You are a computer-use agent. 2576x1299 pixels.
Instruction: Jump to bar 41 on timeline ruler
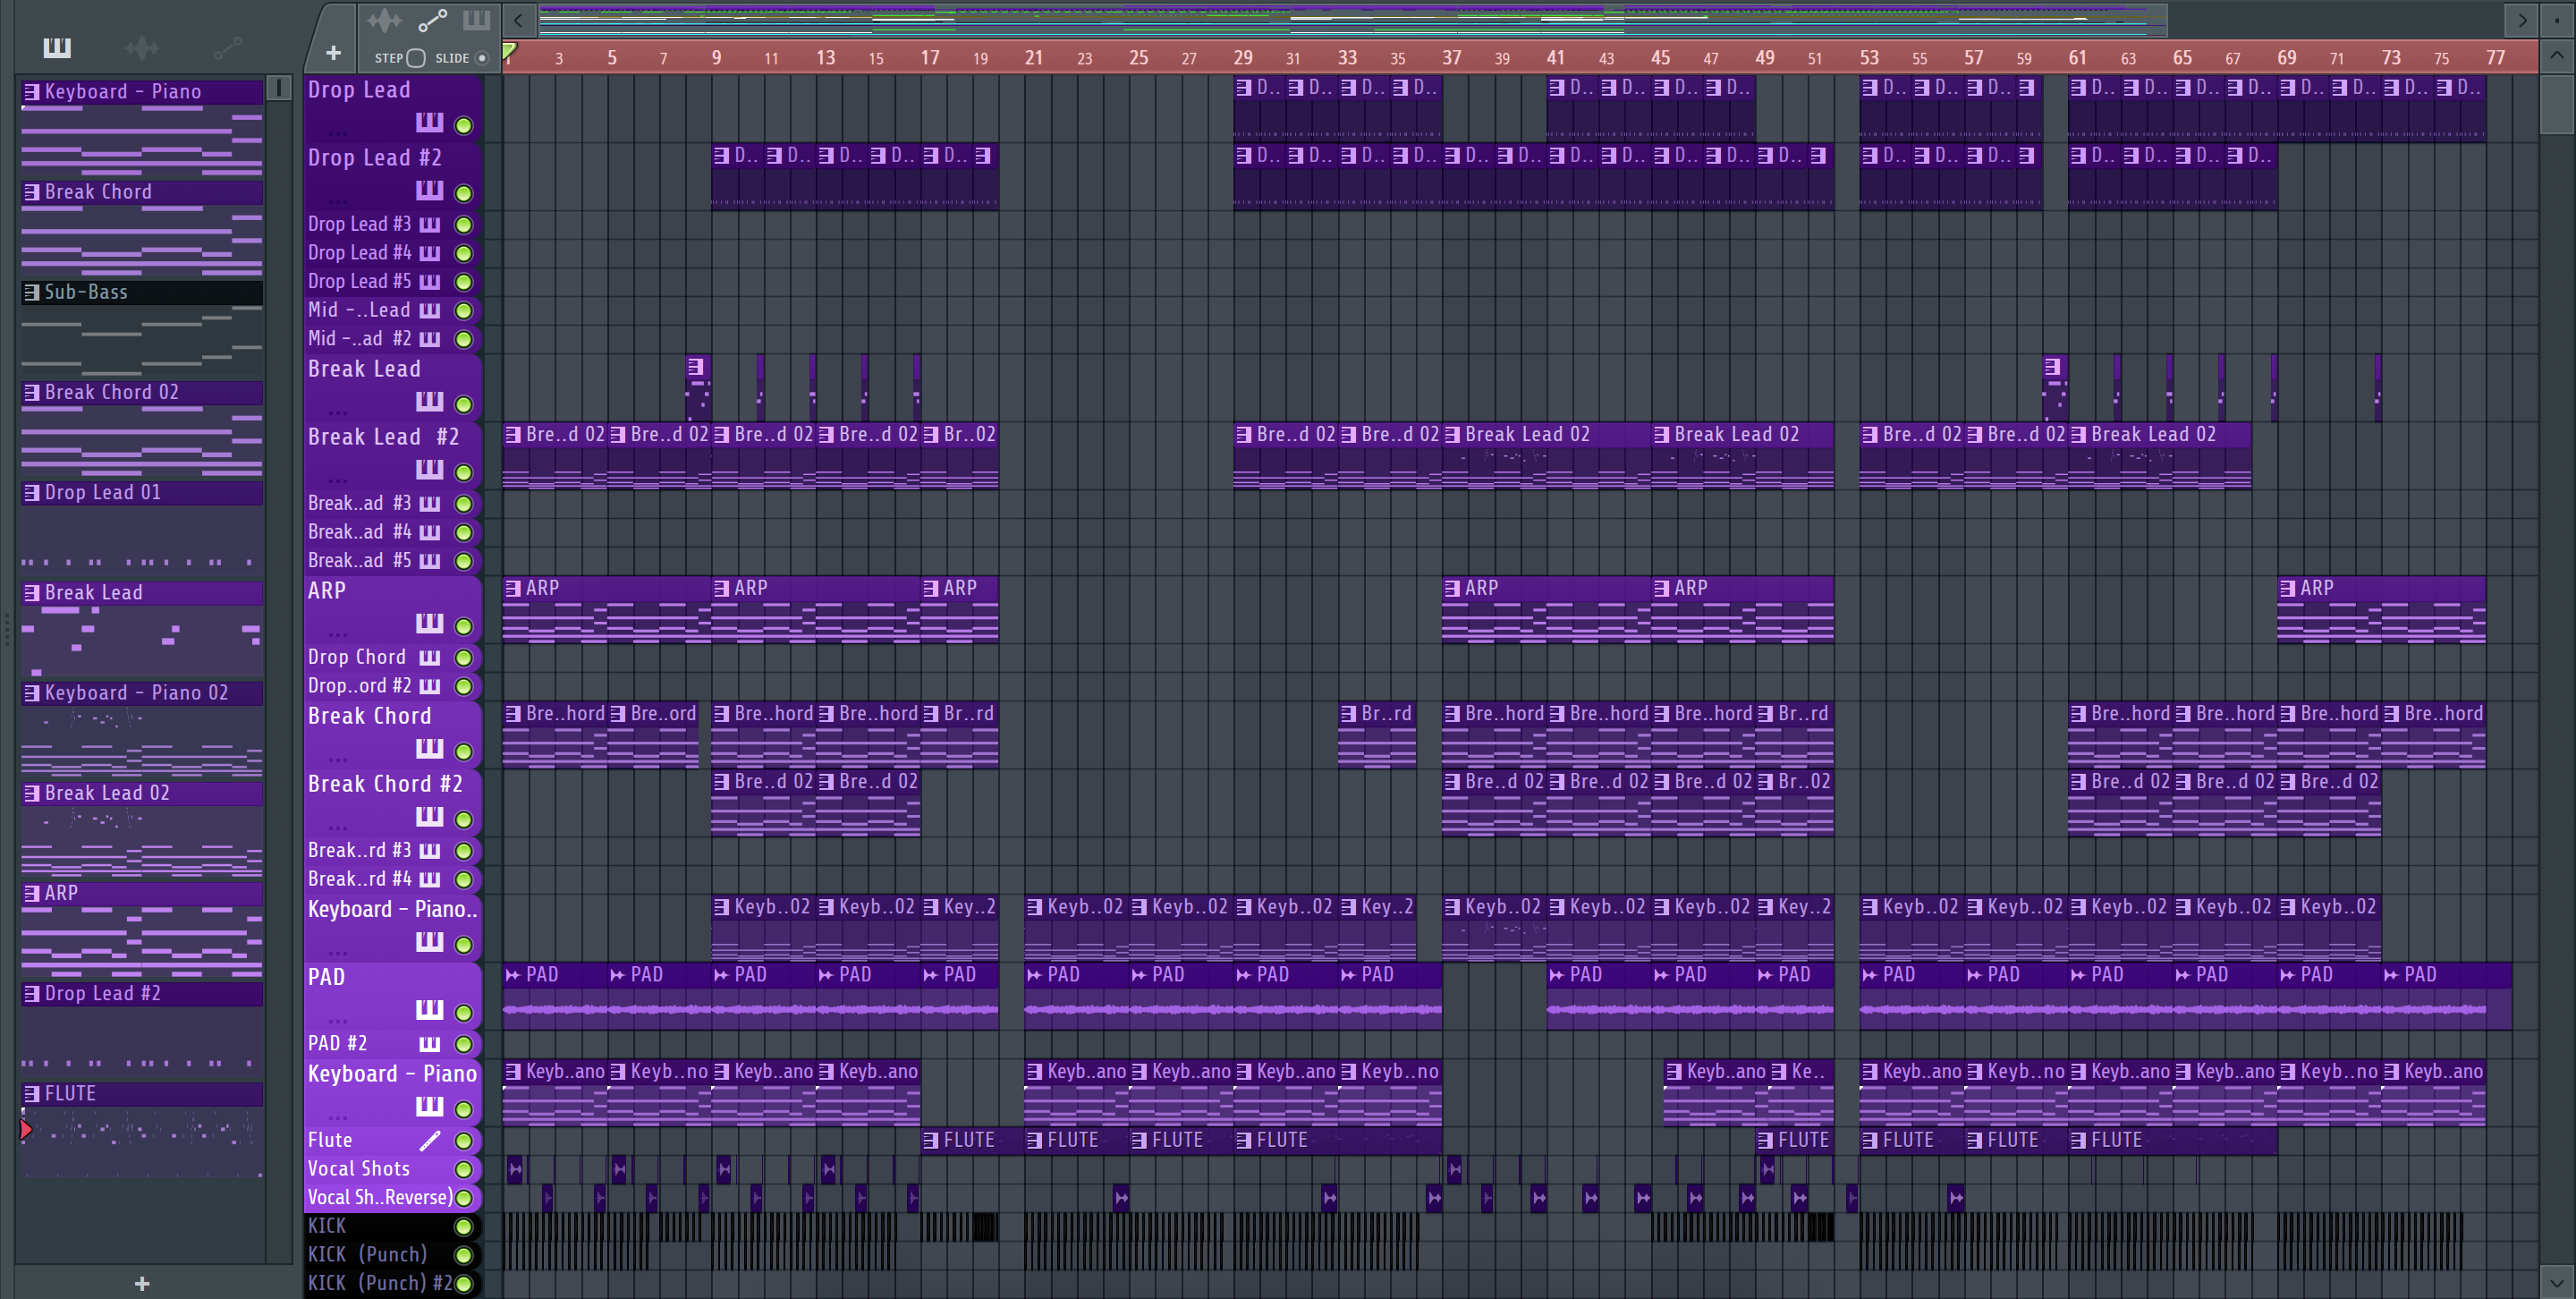pos(1555,58)
